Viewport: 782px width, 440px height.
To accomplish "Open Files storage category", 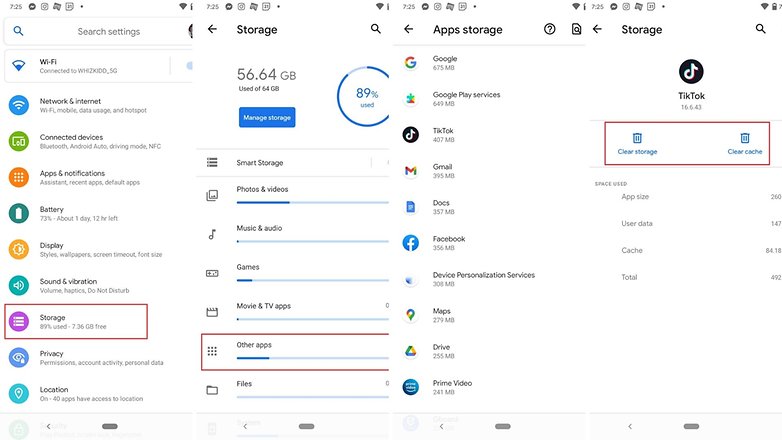I will pos(293,390).
